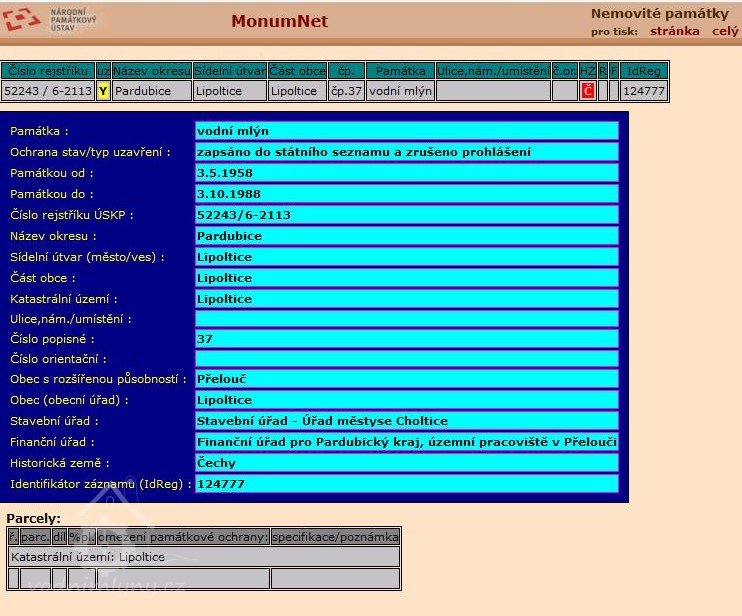
Task: Open the 'celý' print link
Action: [x=725, y=31]
